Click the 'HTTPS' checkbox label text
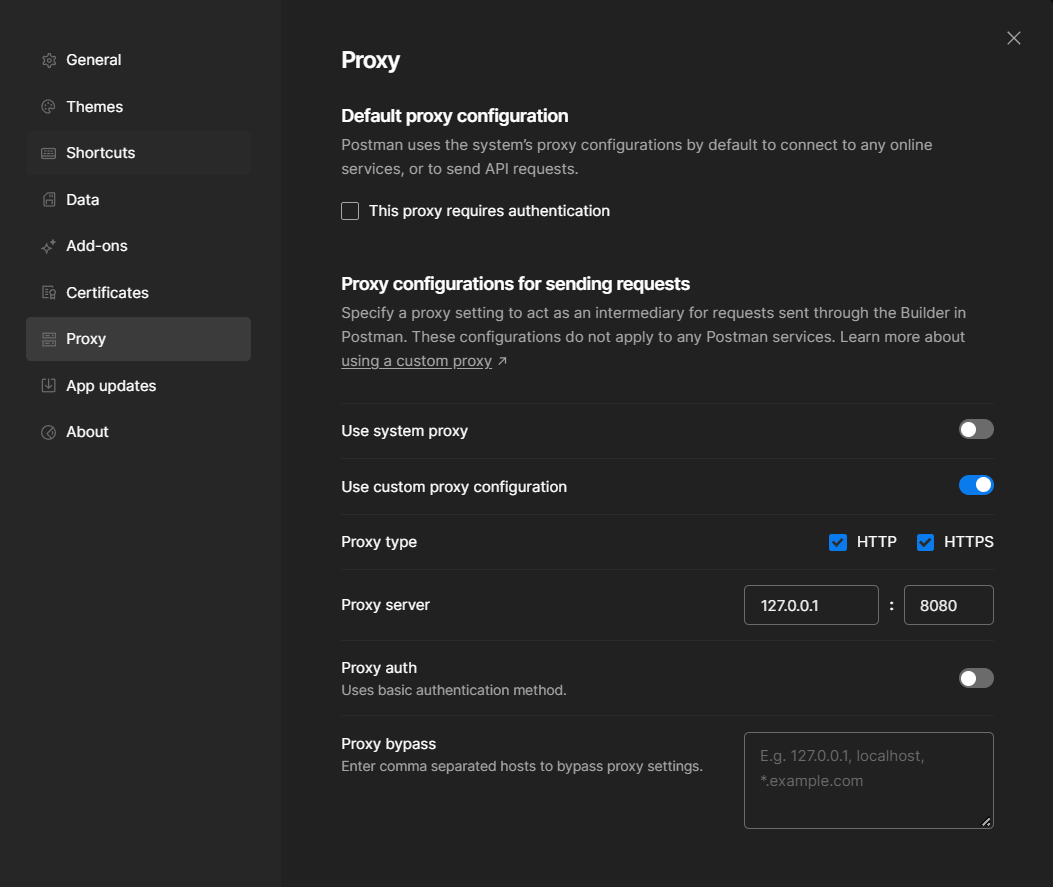 [x=968, y=542]
